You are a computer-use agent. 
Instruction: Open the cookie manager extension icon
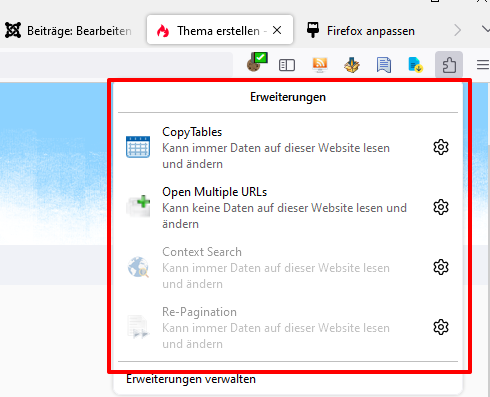pyautogui.click(x=257, y=62)
